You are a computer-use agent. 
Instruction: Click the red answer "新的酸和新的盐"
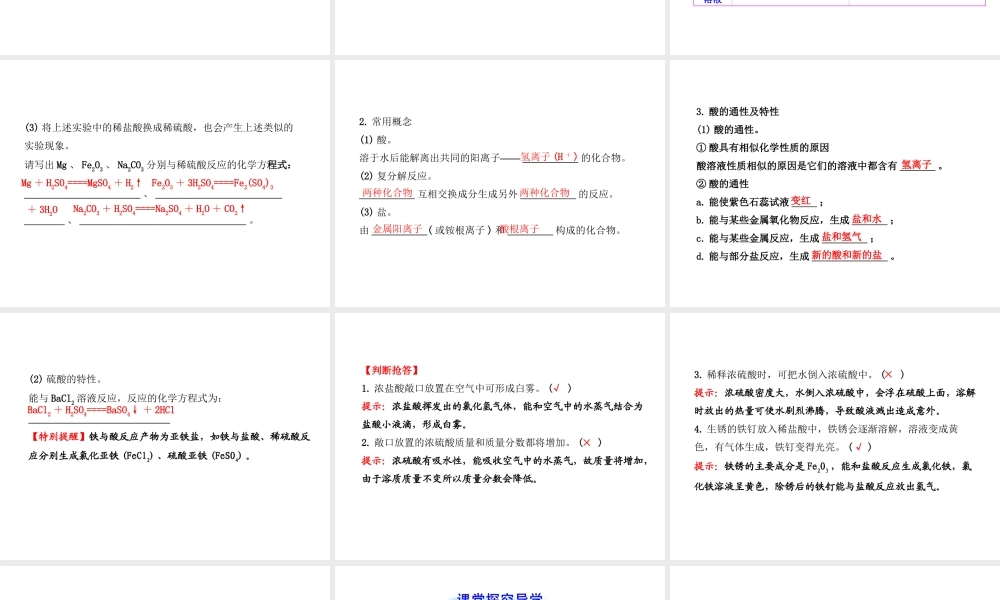(x=847, y=255)
